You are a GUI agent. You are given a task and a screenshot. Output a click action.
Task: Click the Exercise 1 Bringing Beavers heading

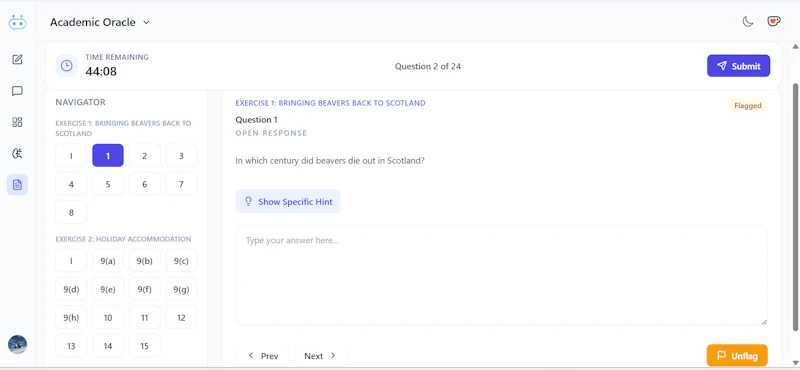pos(330,103)
